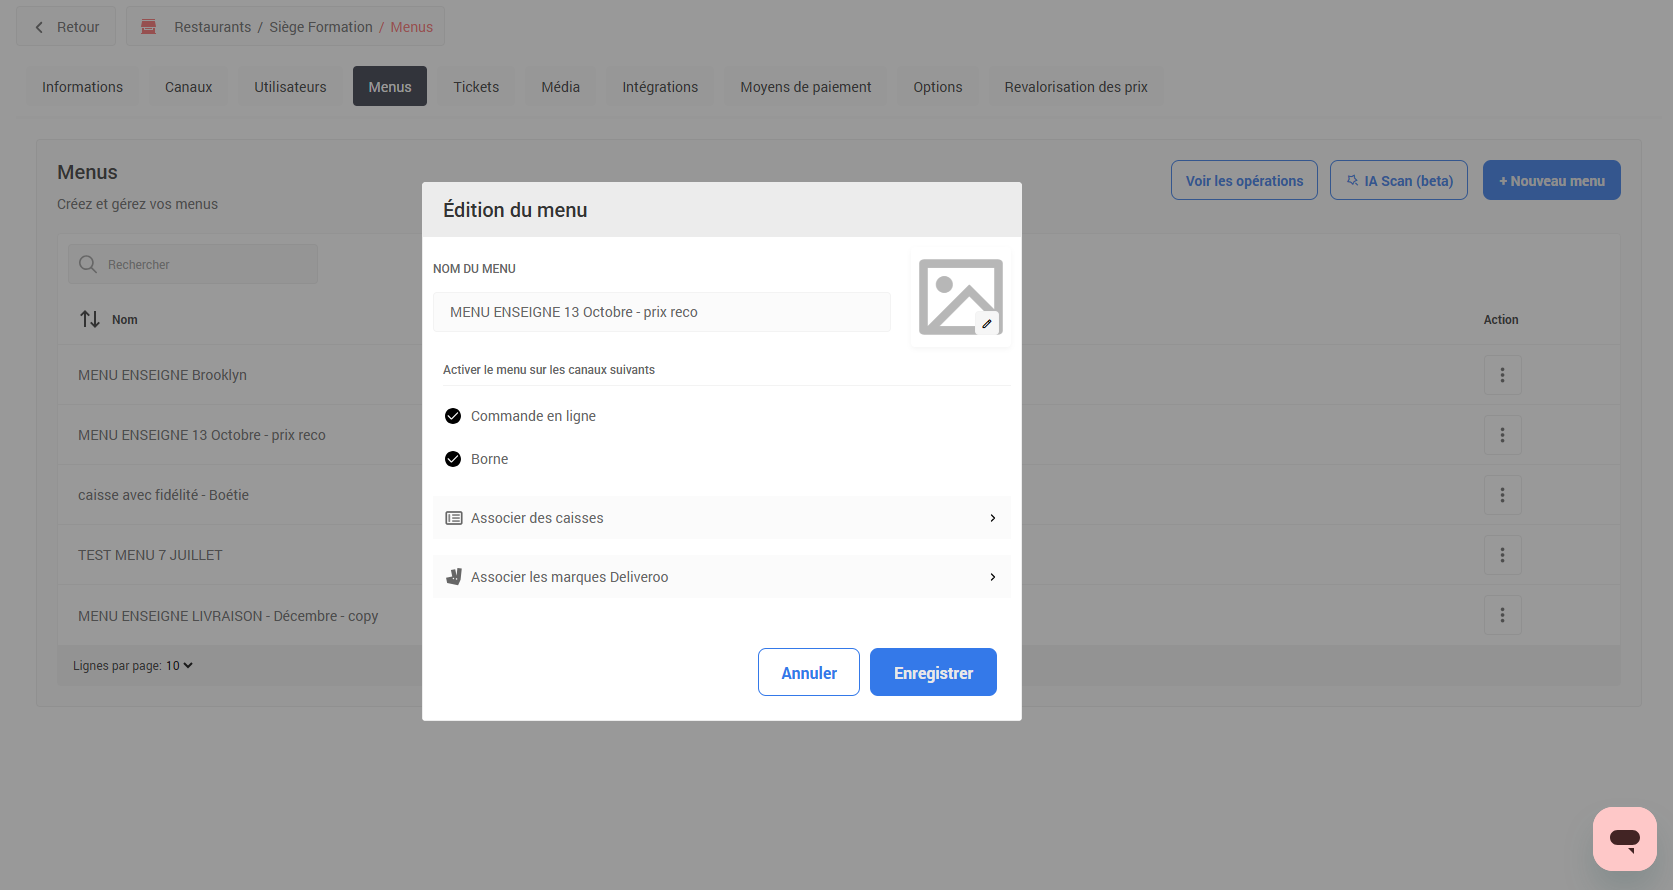Click the IA Scan (beta) button
Image resolution: width=1673 pixels, height=890 pixels.
click(x=1398, y=181)
